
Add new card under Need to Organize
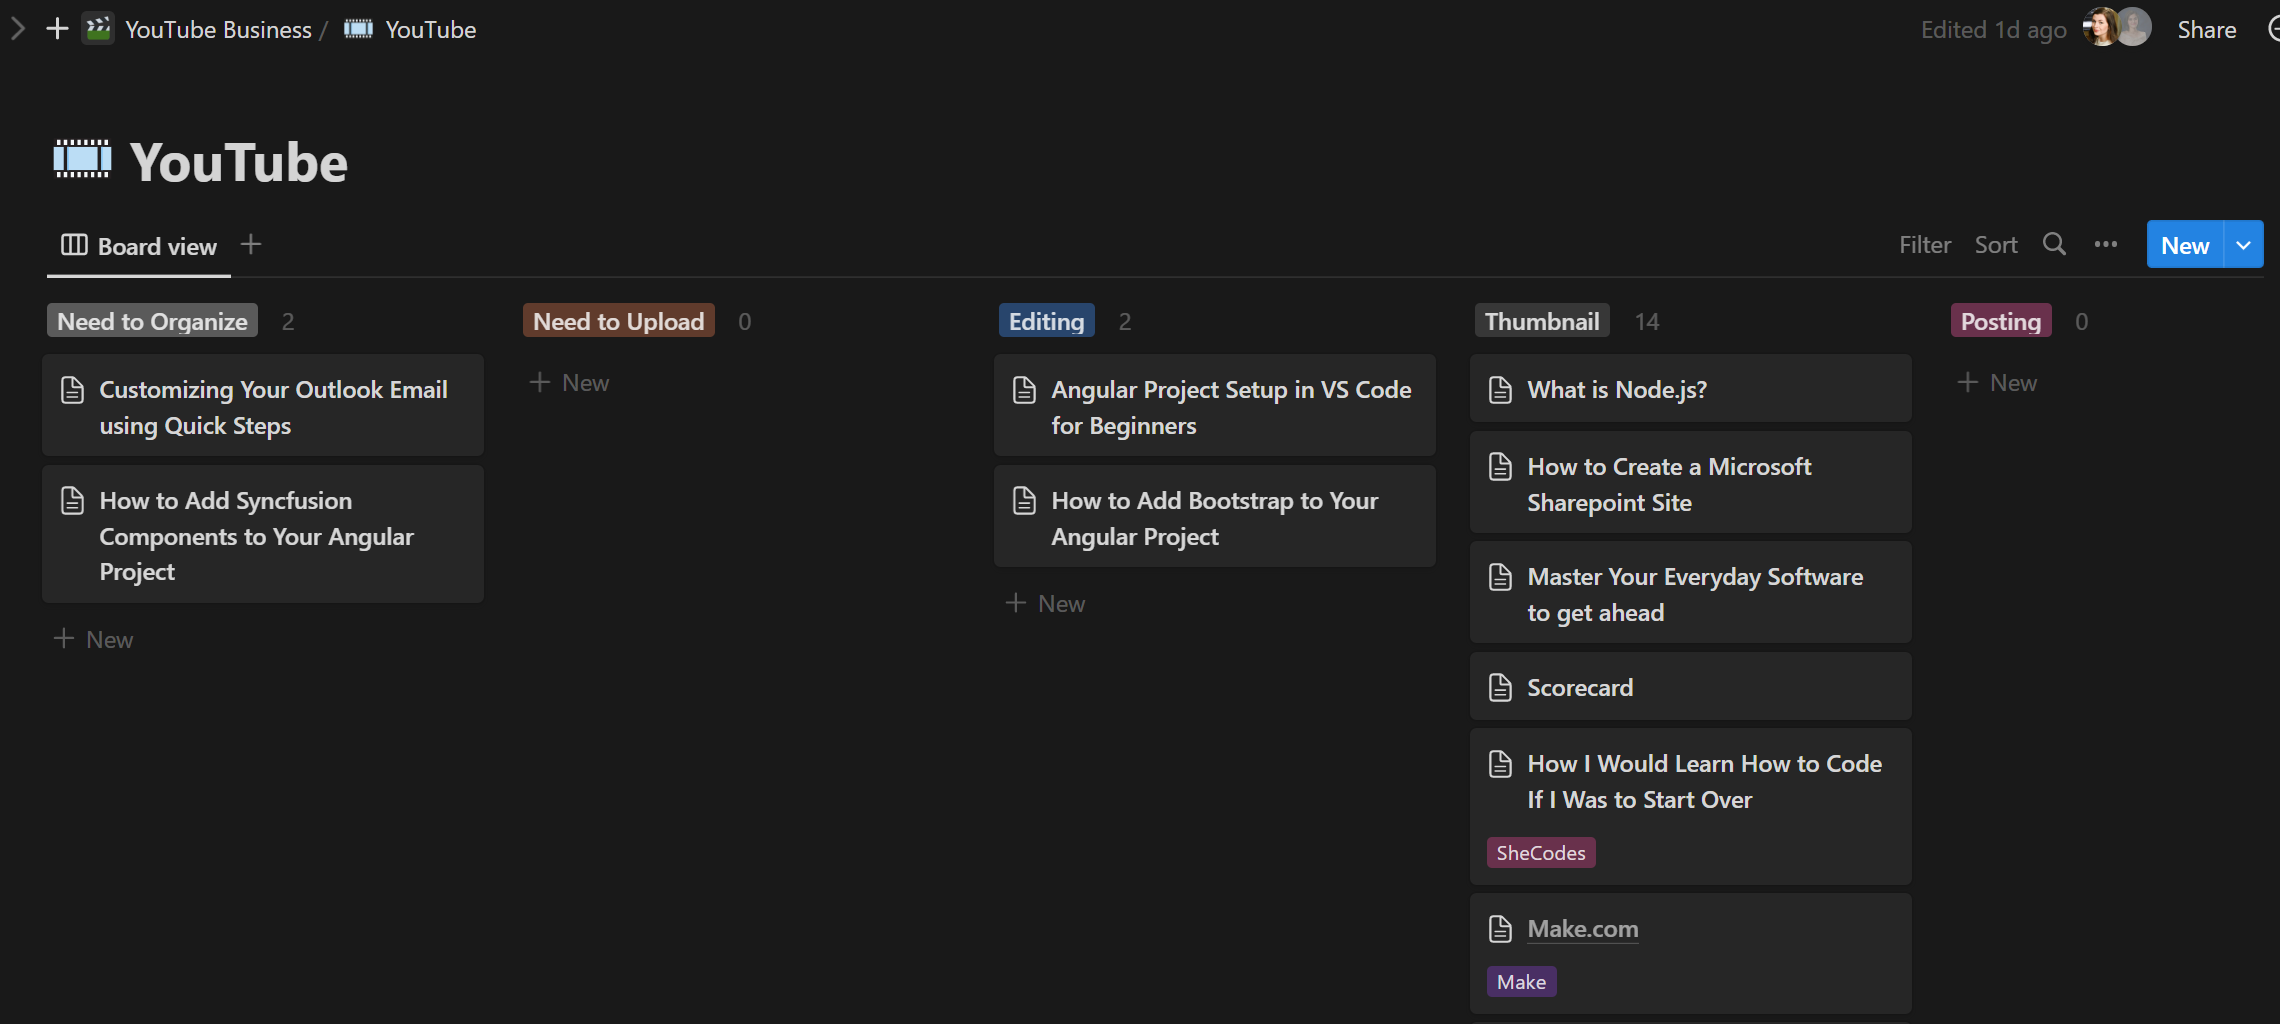[x=93, y=639]
